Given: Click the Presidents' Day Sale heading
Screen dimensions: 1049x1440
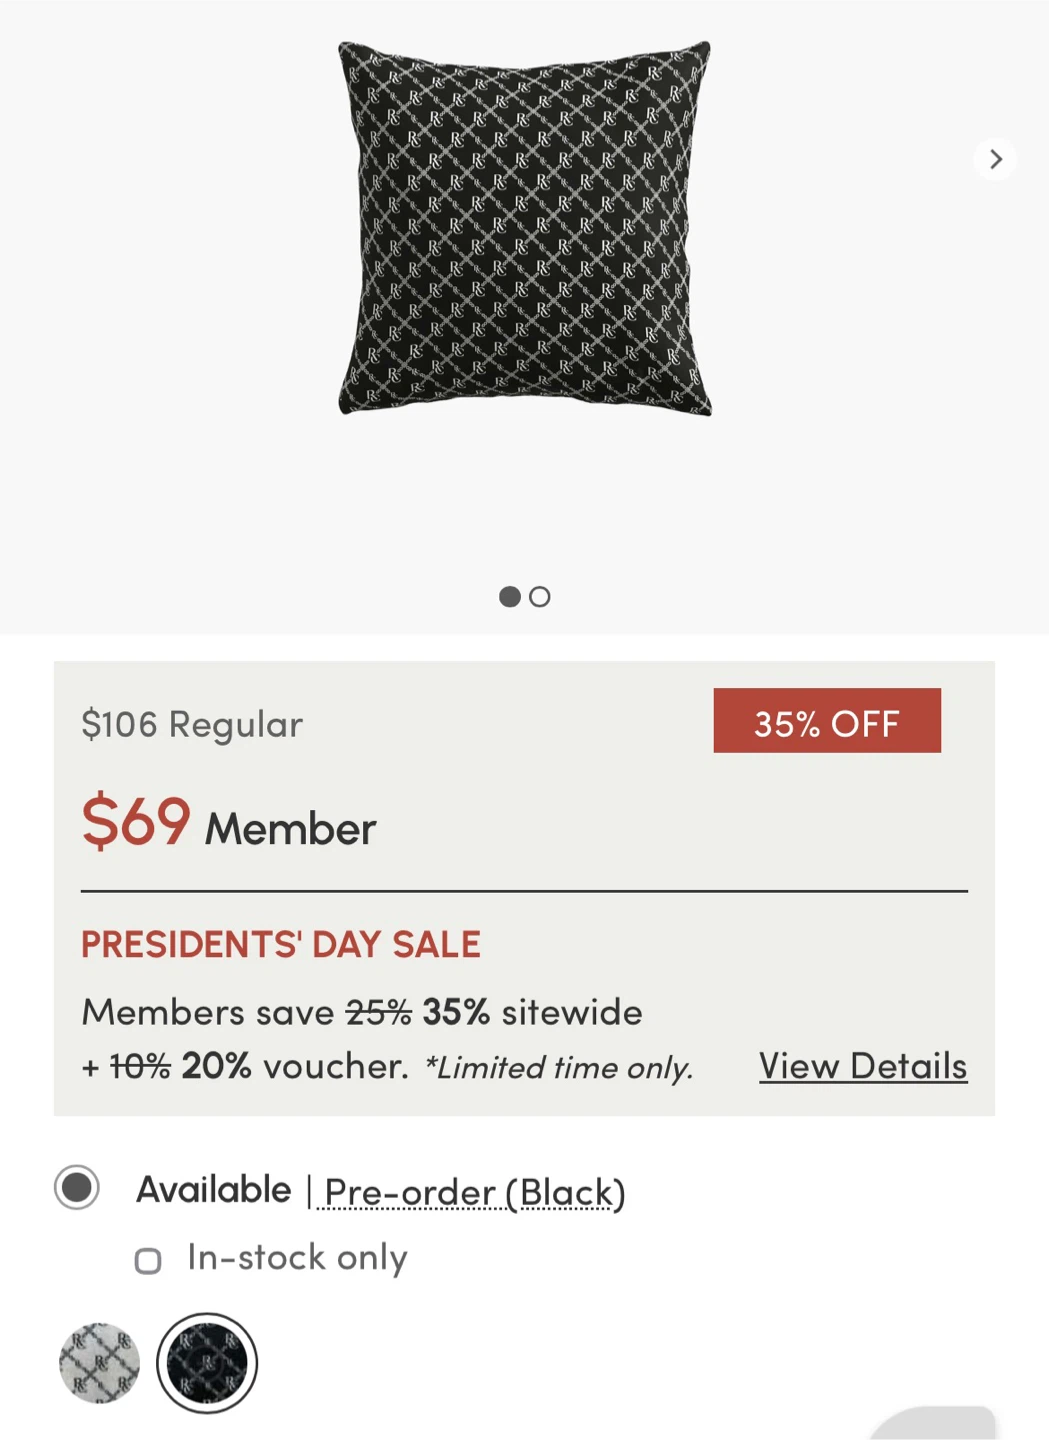Looking at the screenshot, I should 281,944.
